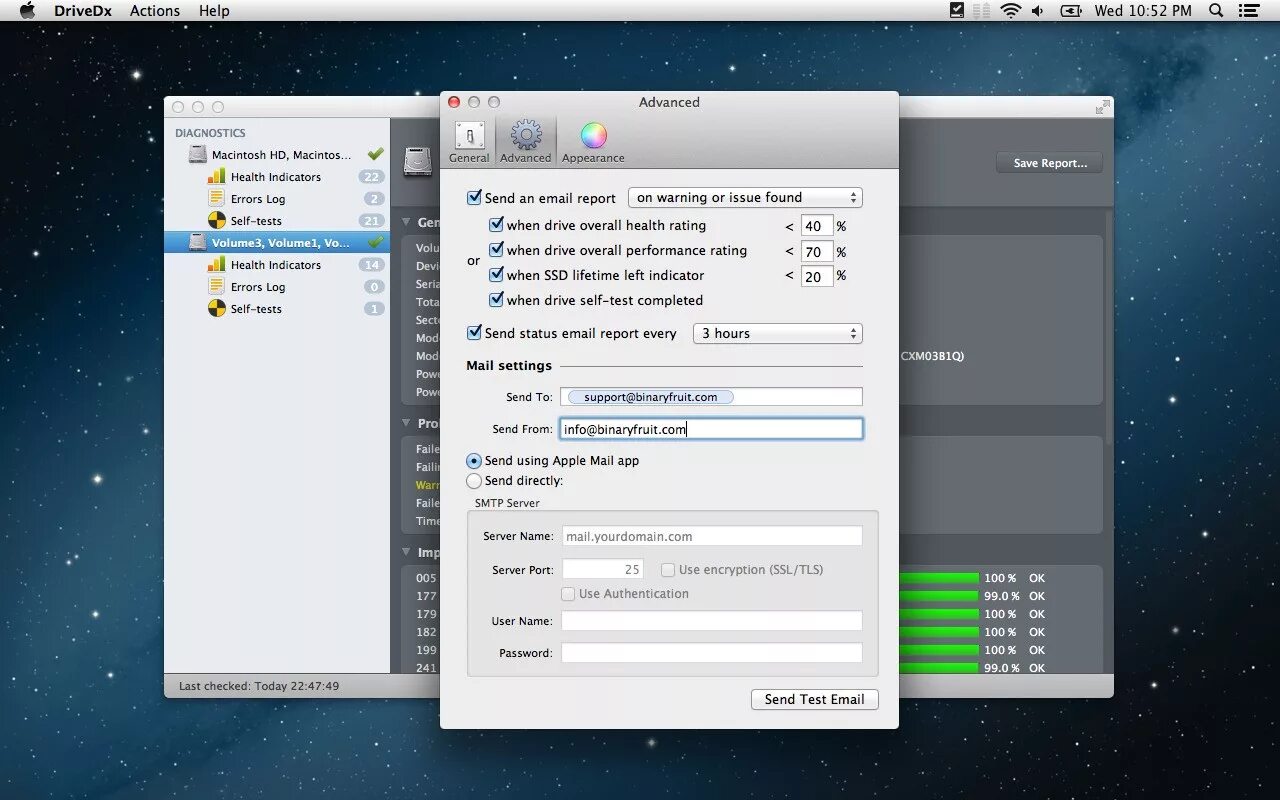Click the green bar for indicator 199
The height and width of the screenshot is (800, 1280).
(939, 650)
